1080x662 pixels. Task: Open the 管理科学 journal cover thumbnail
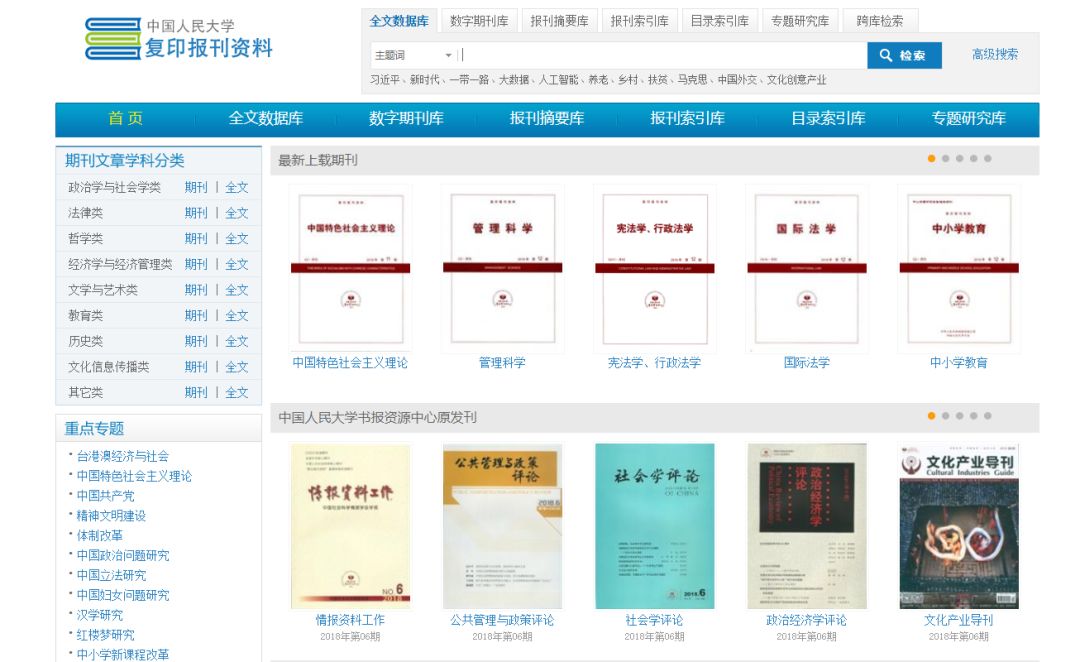pos(503,269)
